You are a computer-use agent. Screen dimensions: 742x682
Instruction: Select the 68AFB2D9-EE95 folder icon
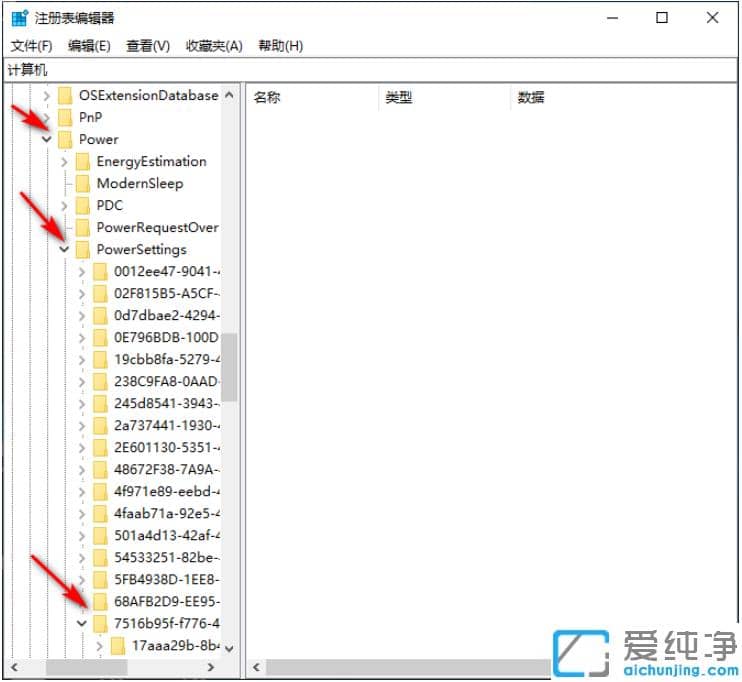pyautogui.click(x=100, y=602)
